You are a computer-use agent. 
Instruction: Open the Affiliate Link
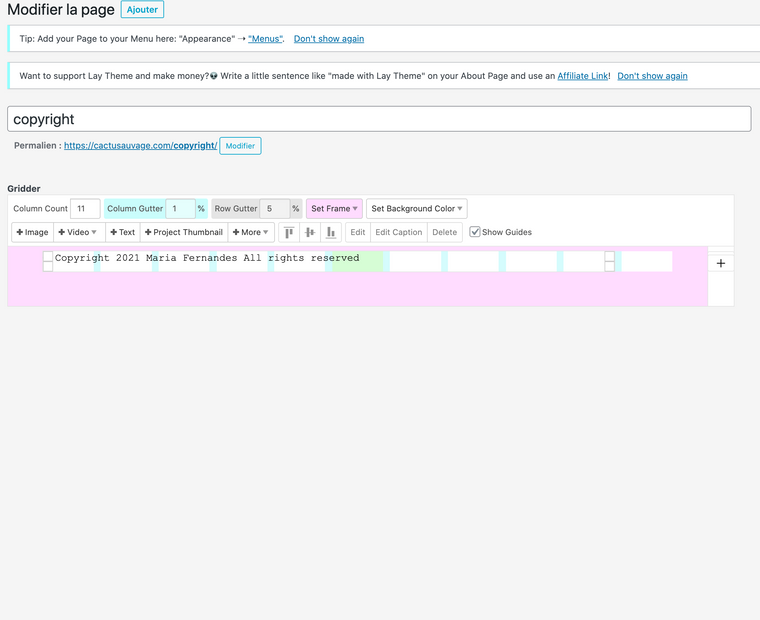click(582, 76)
